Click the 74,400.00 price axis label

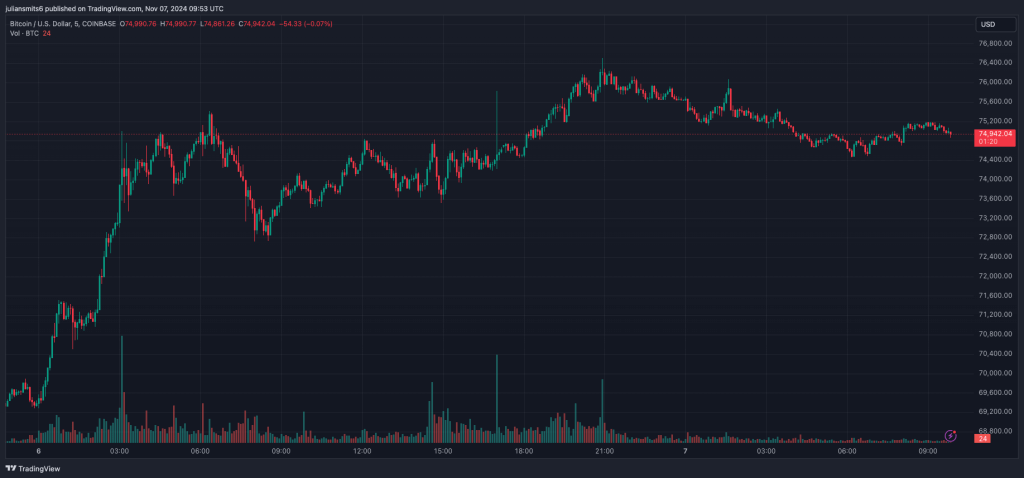995,160
